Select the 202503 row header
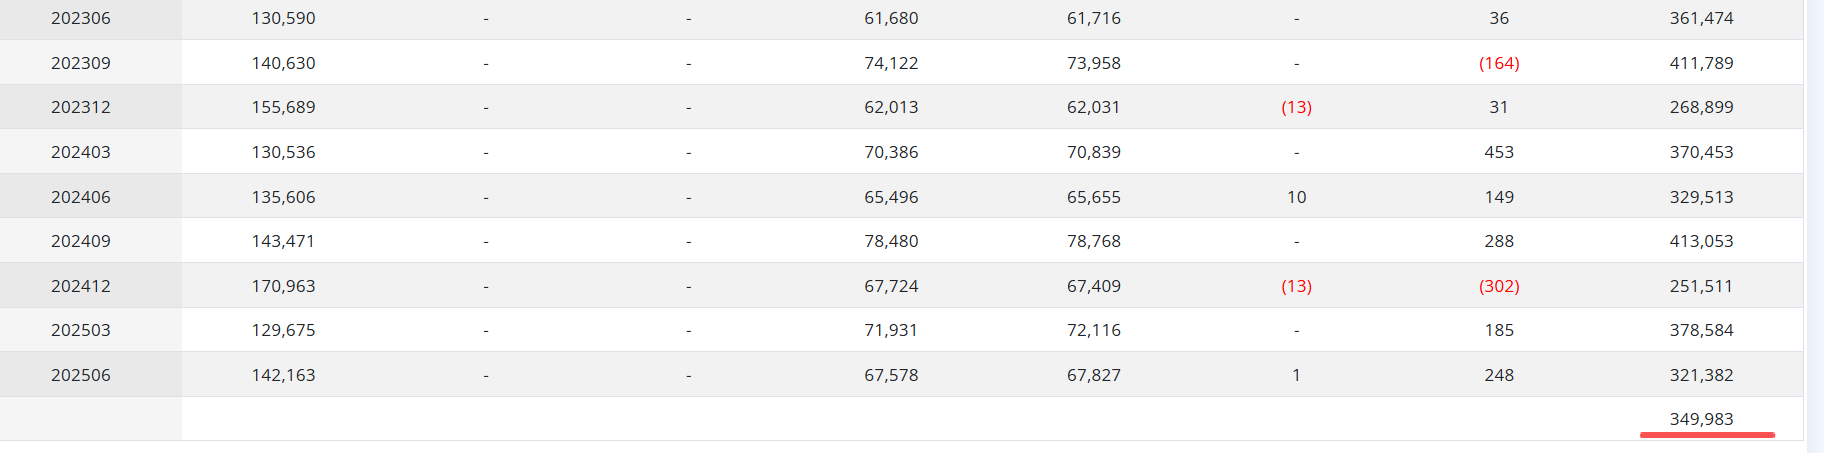Viewport: 1824px width, 453px height. 81,330
